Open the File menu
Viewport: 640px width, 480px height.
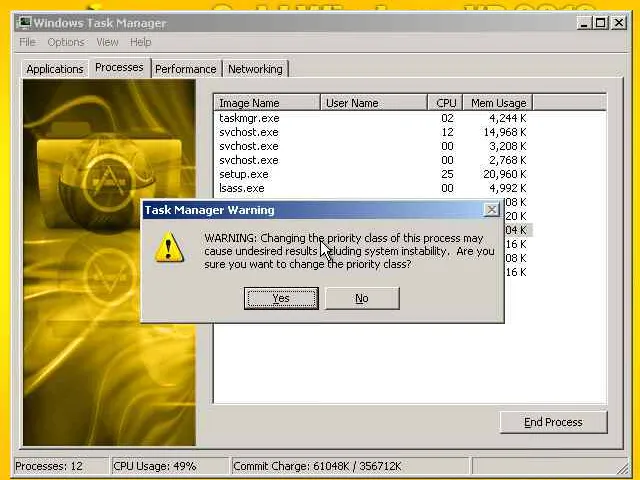(x=27, y=42)
